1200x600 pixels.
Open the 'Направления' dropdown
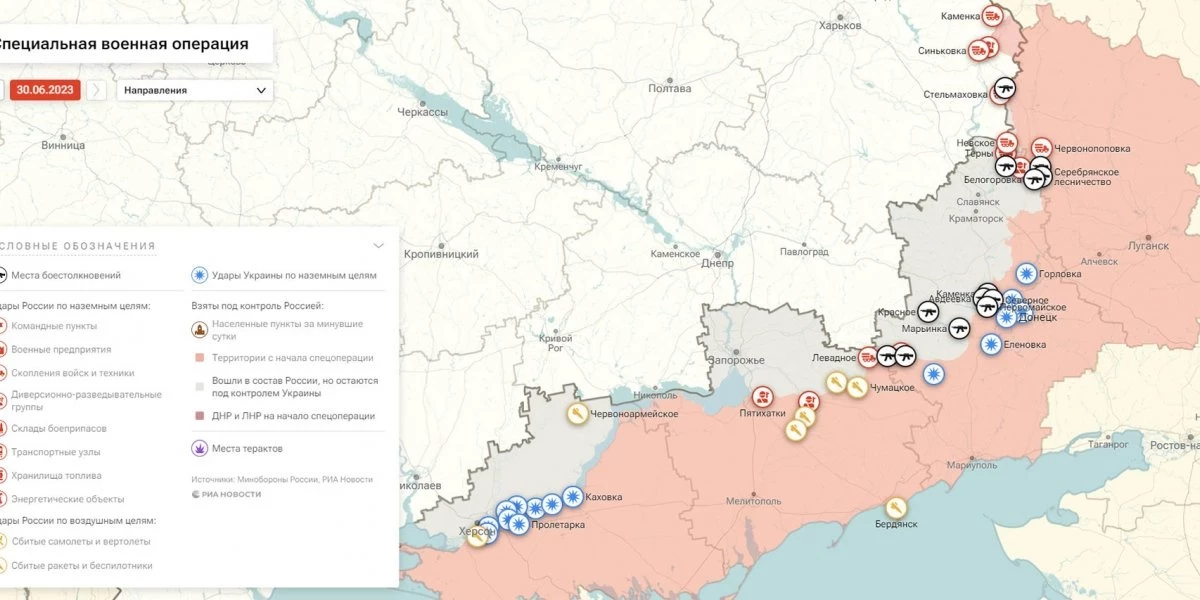pos(194,90)
